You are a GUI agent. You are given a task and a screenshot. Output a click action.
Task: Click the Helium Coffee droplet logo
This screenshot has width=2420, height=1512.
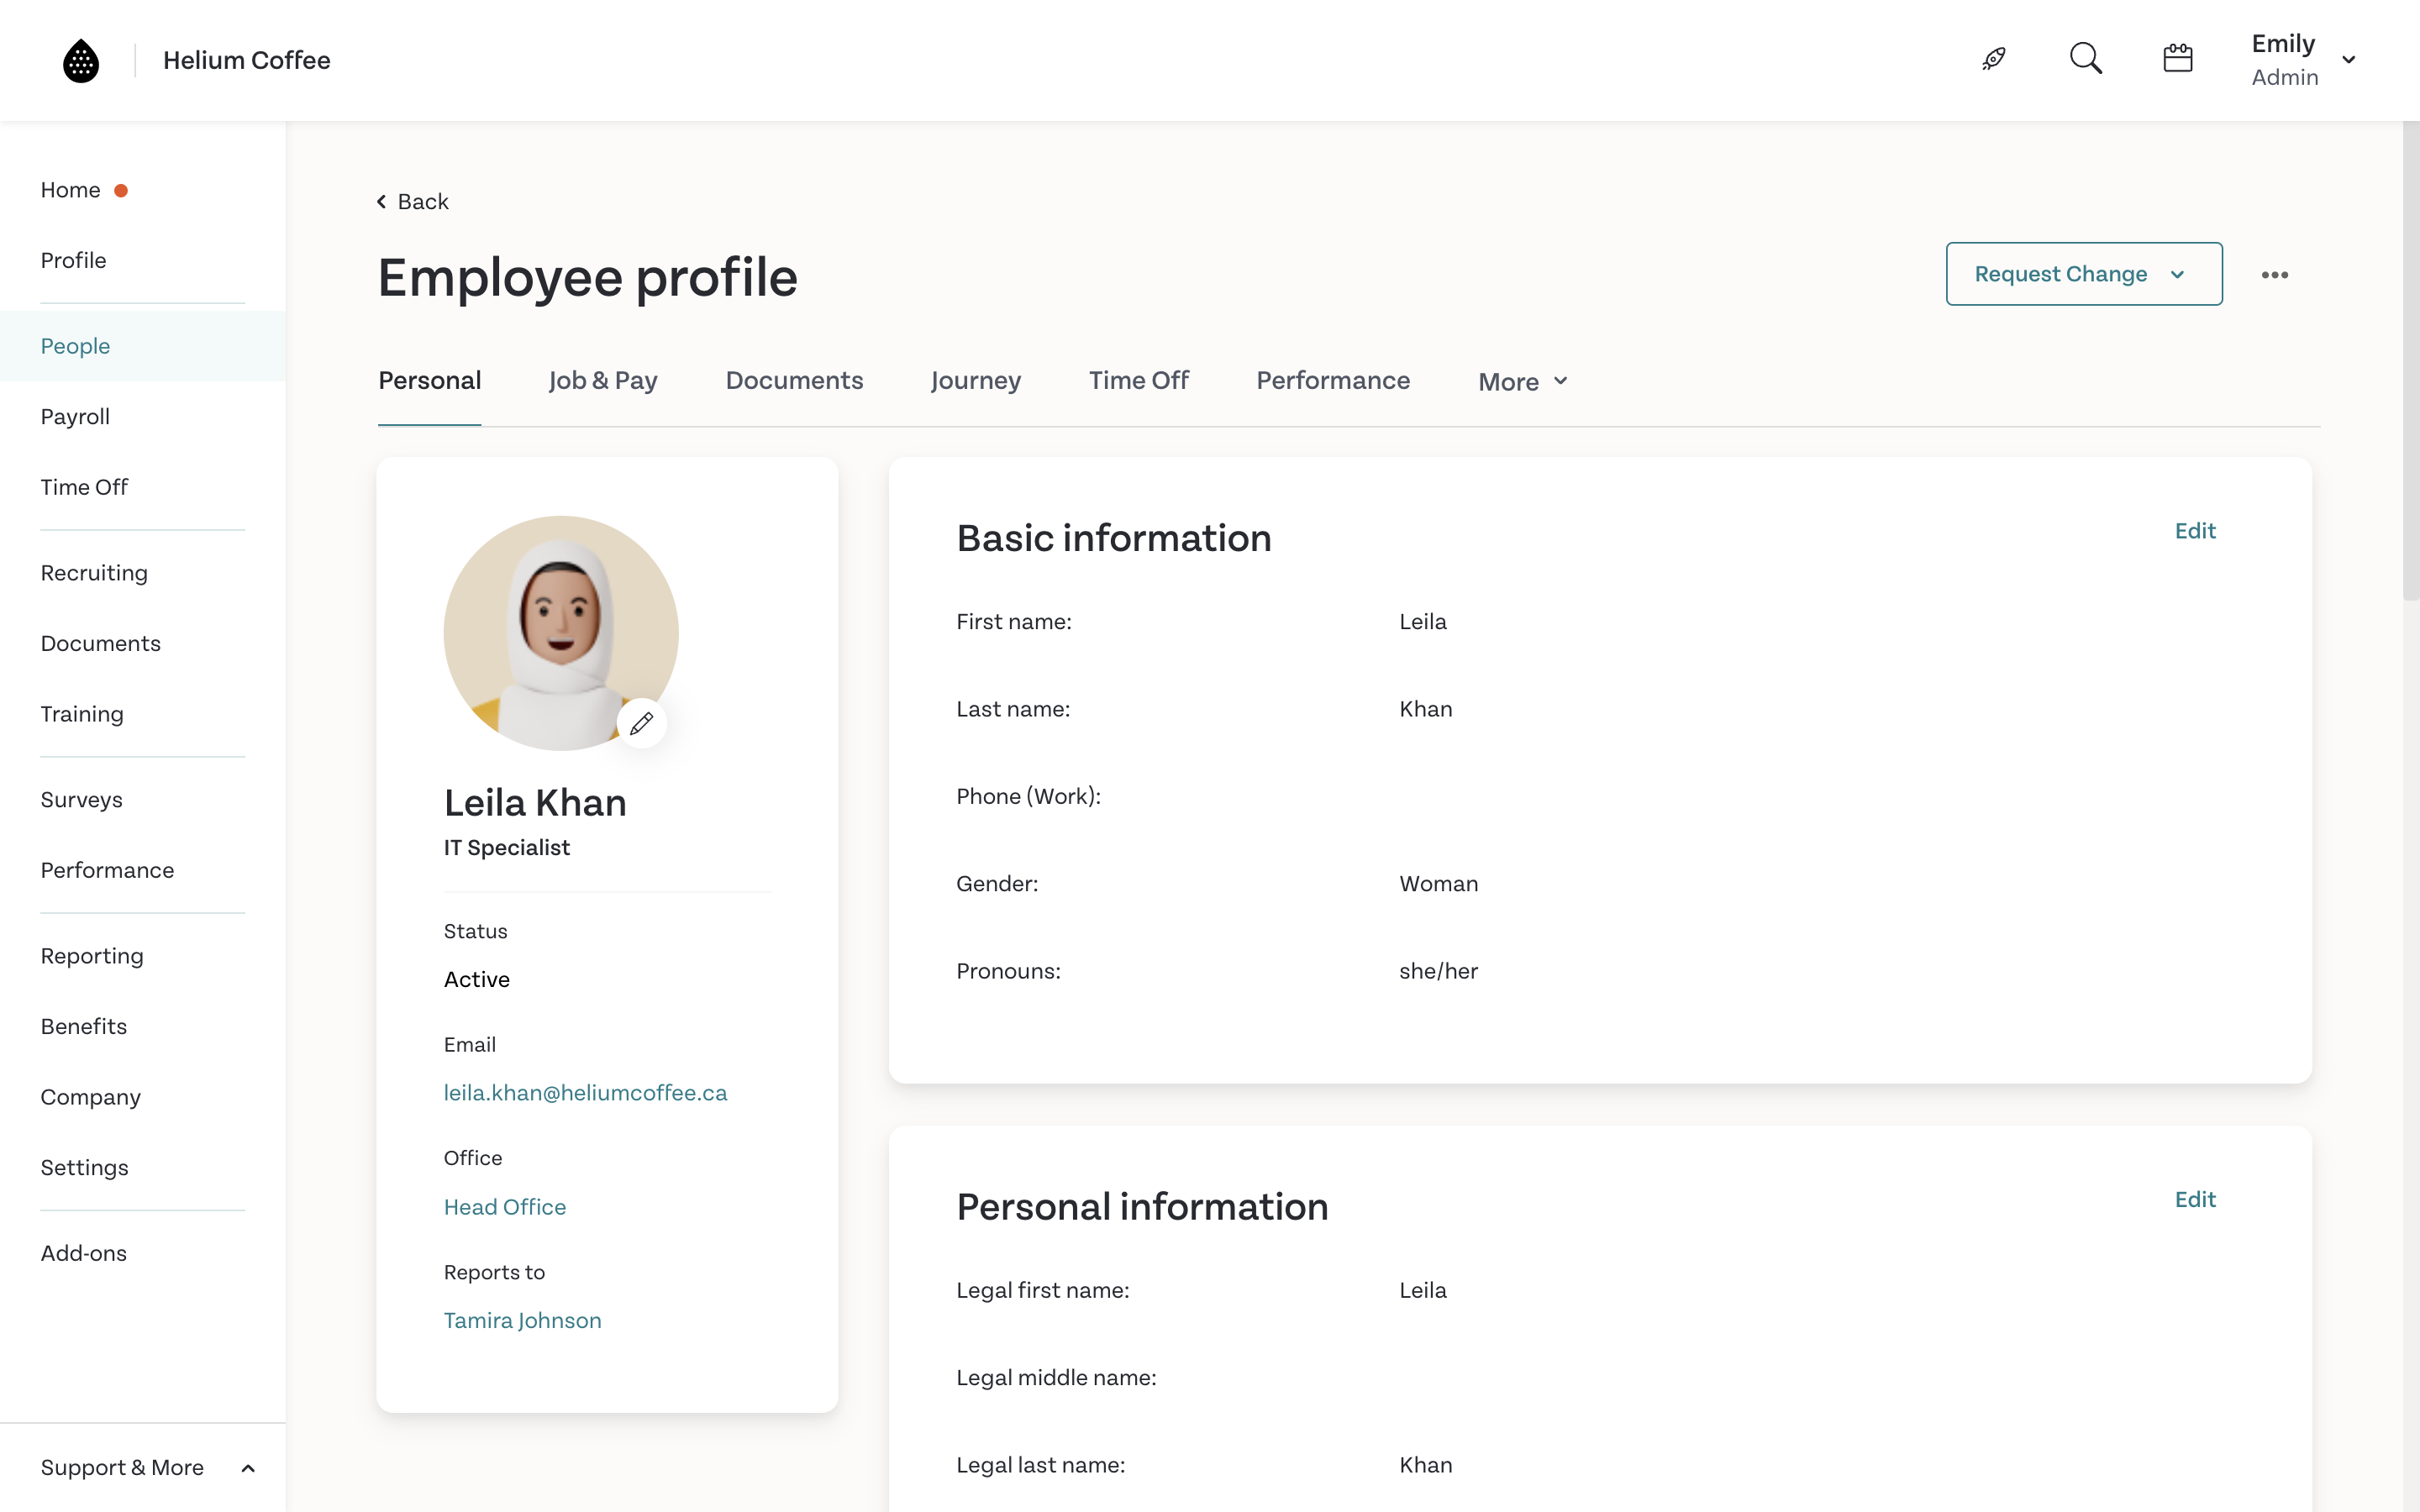81,60
